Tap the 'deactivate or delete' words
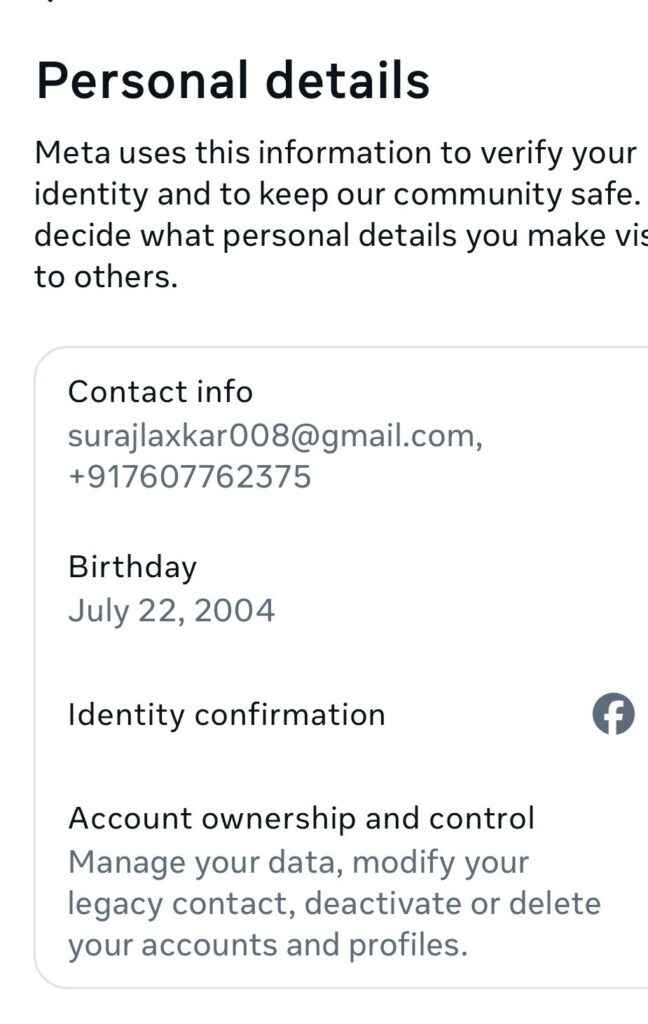The image size is (648, 1024). tap(452, 904)
